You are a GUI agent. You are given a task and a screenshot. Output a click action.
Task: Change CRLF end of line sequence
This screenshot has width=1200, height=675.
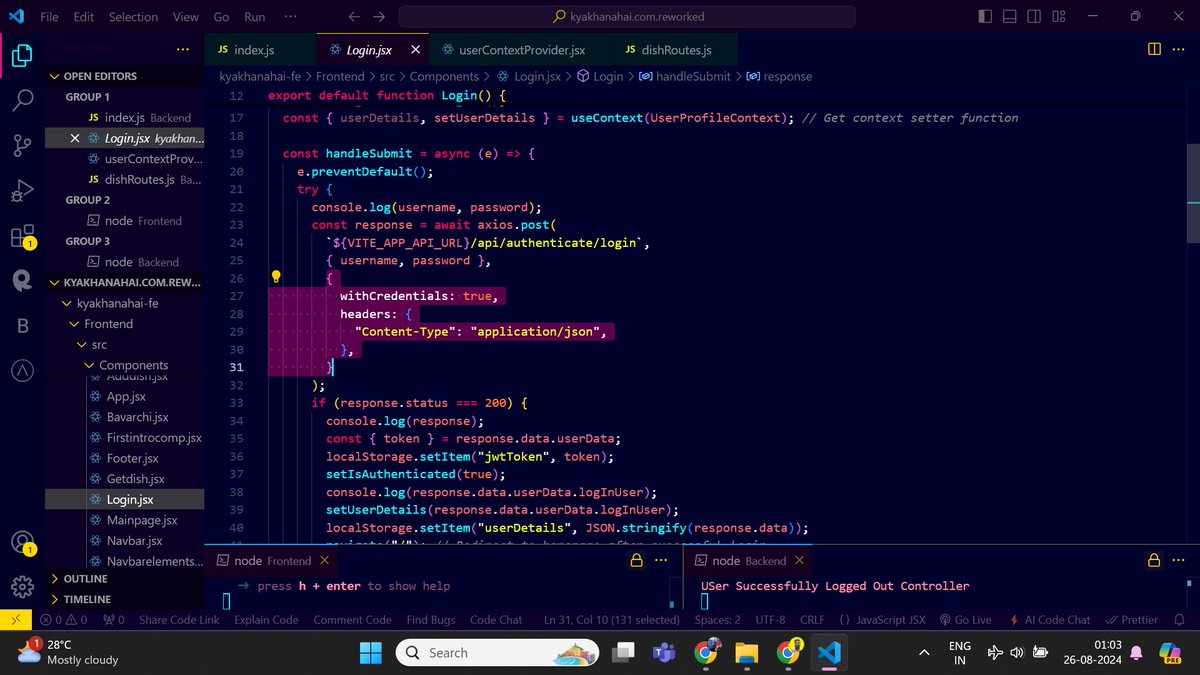(812, 620)
